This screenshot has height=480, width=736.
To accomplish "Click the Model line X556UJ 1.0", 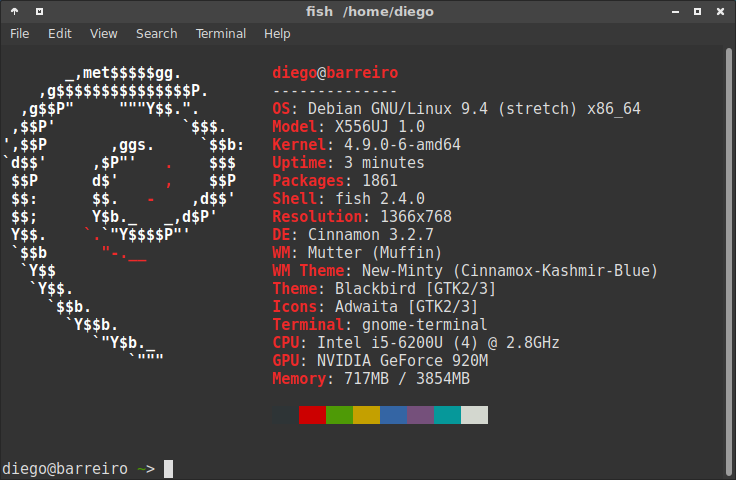I will tap(349, 127).
